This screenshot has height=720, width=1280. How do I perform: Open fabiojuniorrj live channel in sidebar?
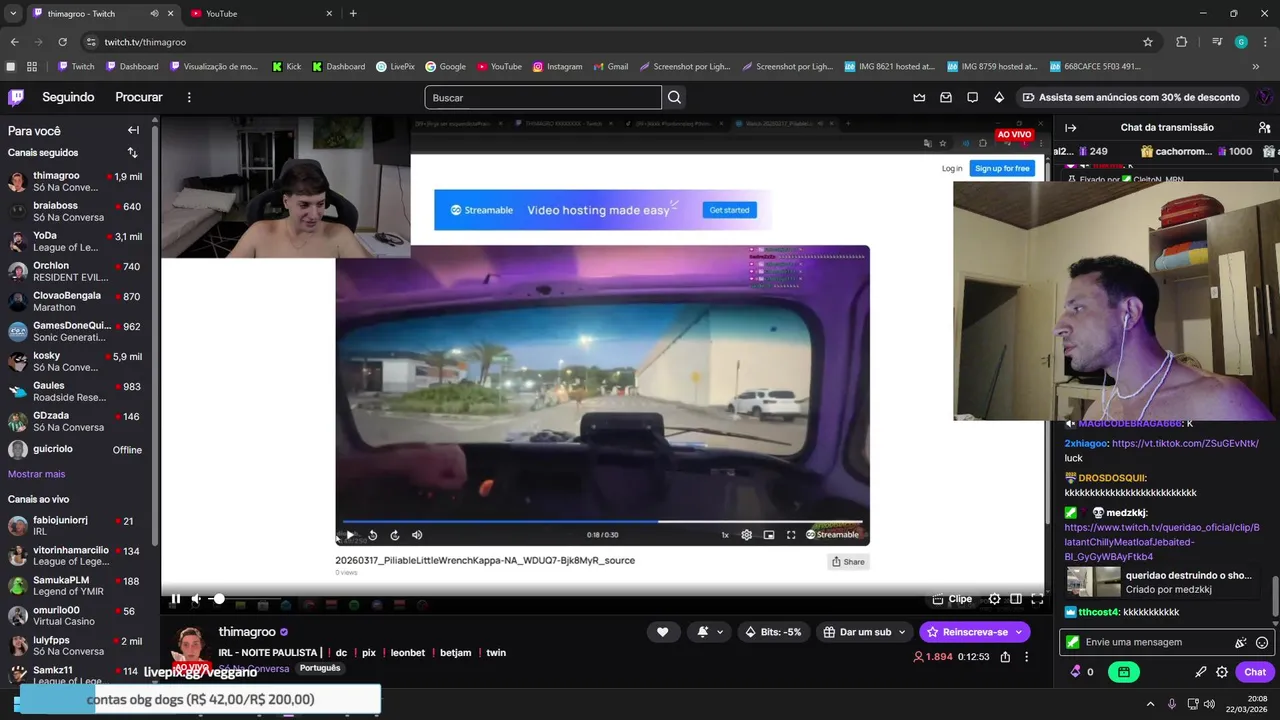(77, 526)
